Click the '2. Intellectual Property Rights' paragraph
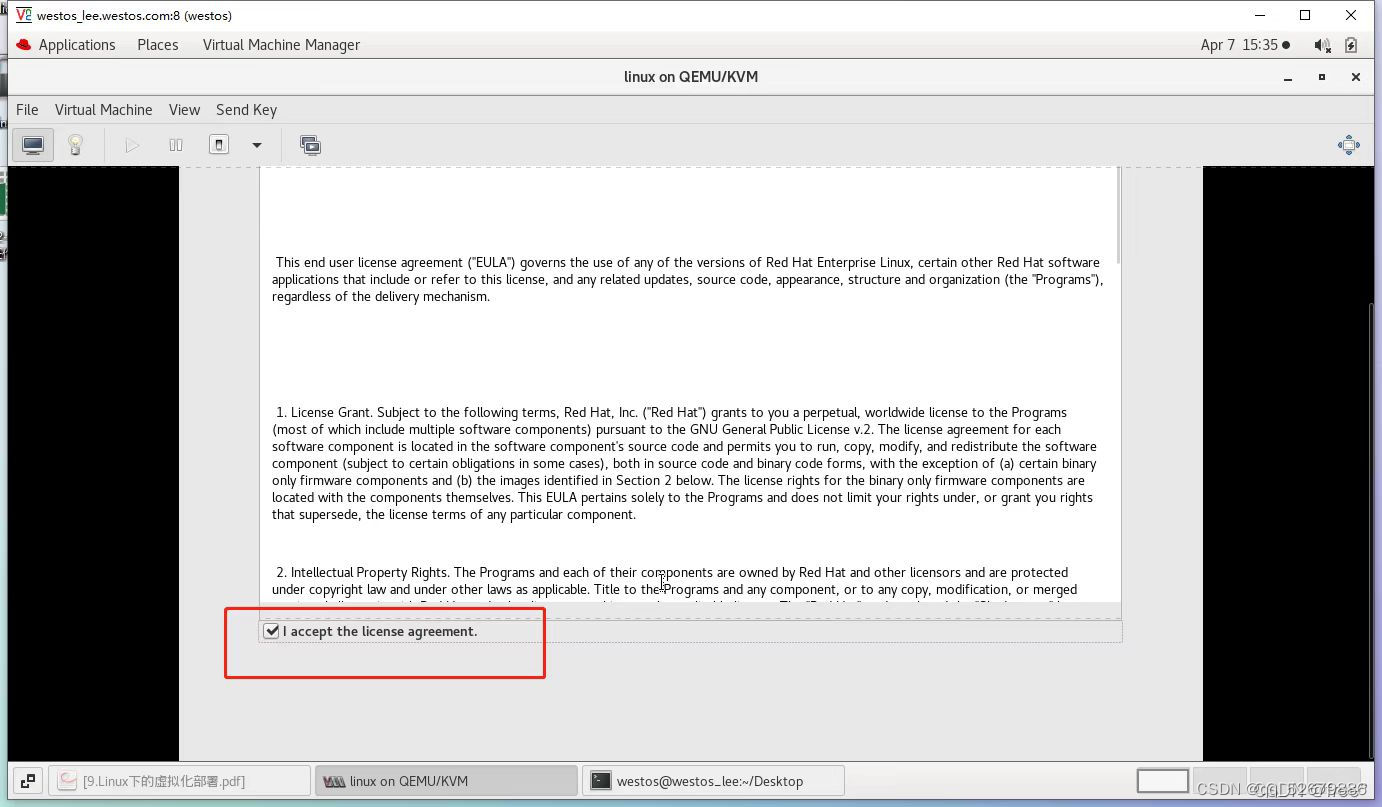The width and height of the screenshot is (1382, 807). point(674,581)
